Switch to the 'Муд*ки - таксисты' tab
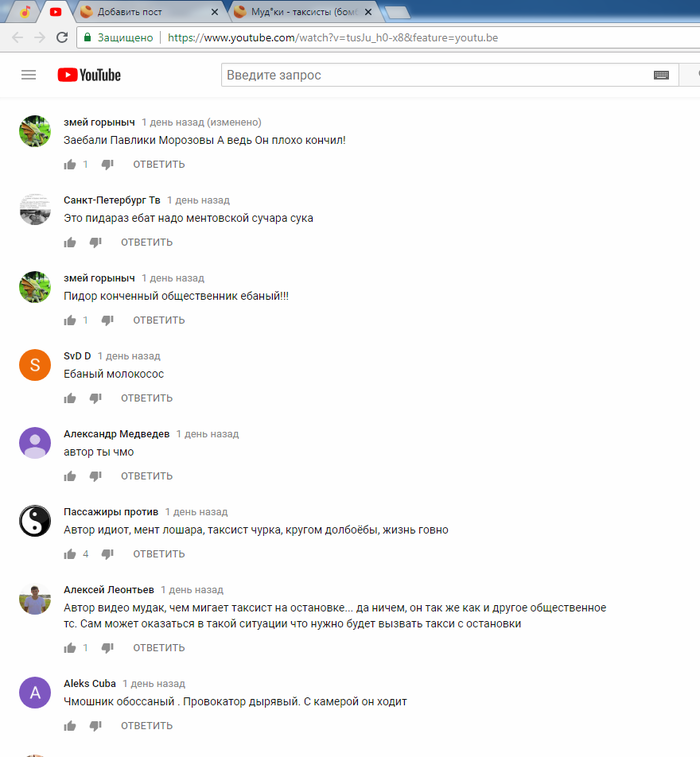The image size is (700, 757). click(x=304, y=12)
